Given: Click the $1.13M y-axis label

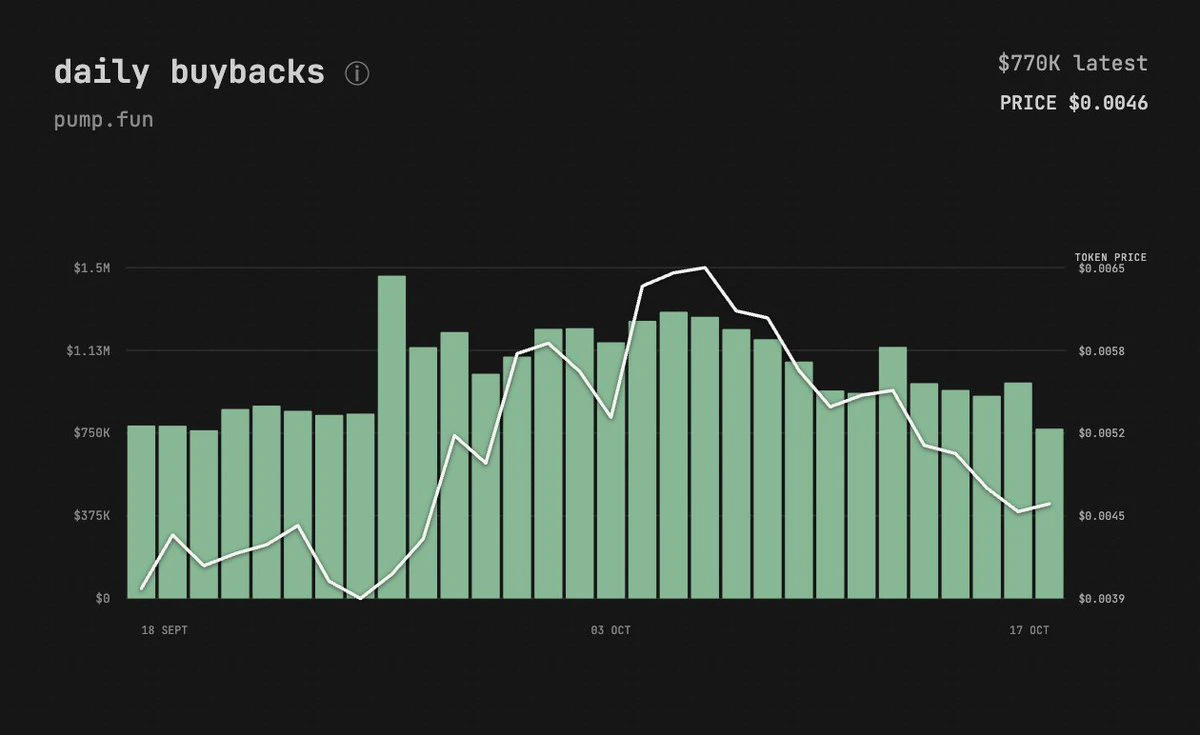Looking at the screenshot, I should [x=88, y=351].
